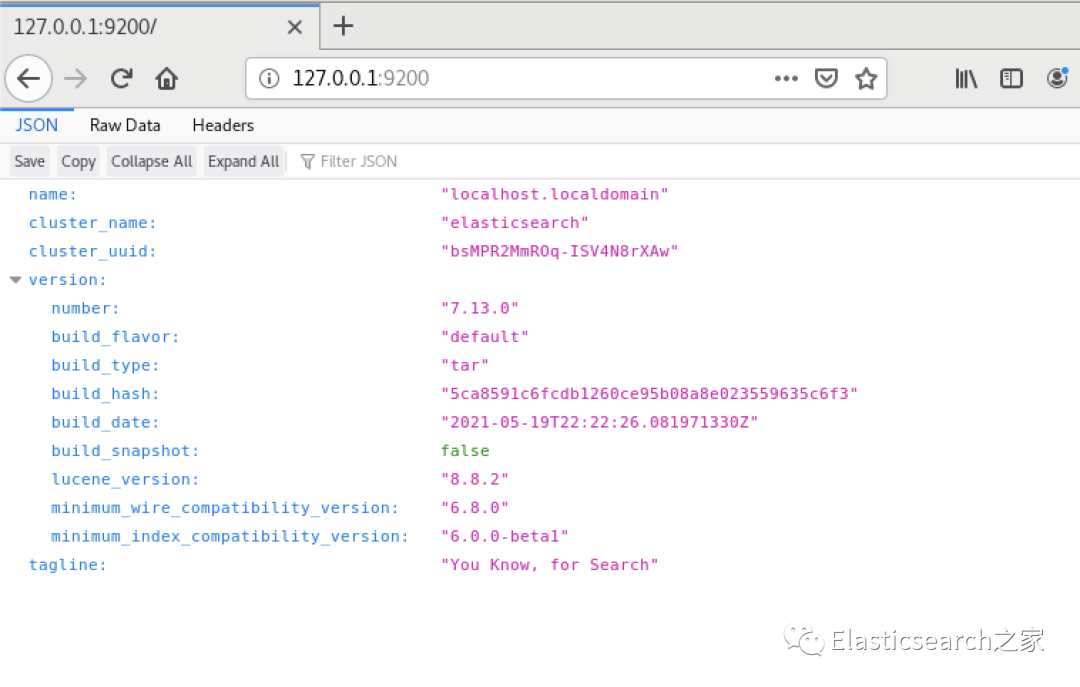Image resolution: width=1080 pixels, height=687 pixels.
Task: Reload the page with the refresh icon
Action: click(x=122, y=79)
